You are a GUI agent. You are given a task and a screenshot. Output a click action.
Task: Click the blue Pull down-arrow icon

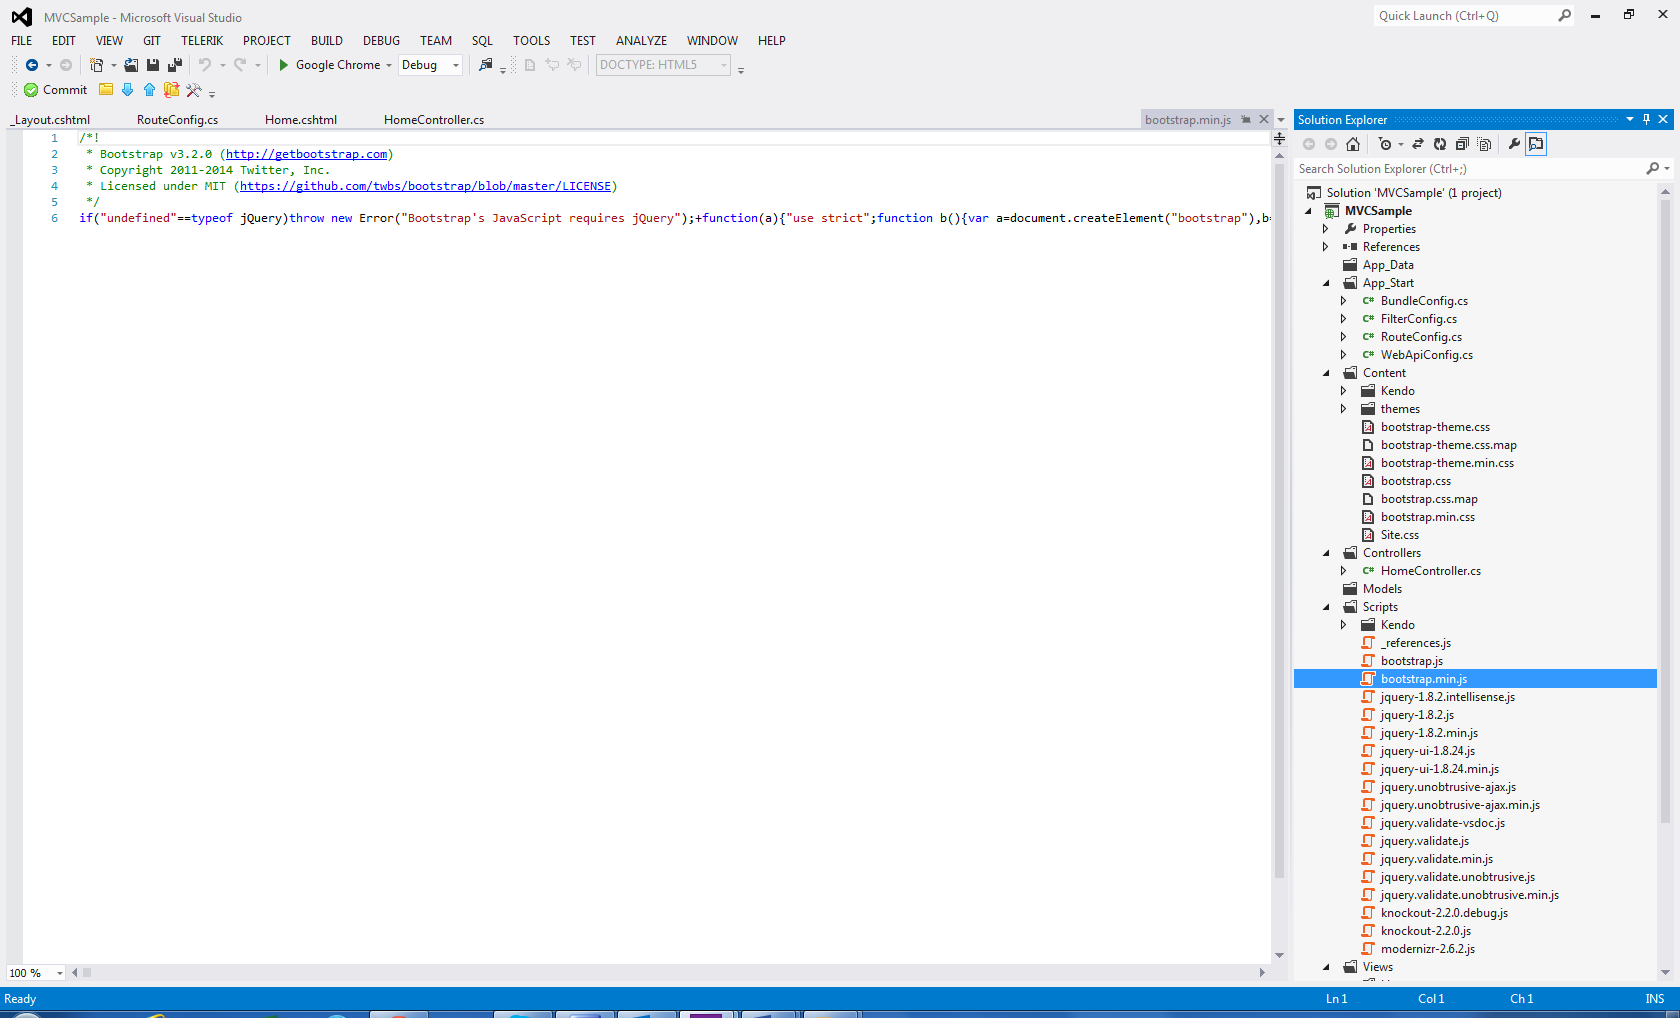pyautogui.click(x=127, y=90)
